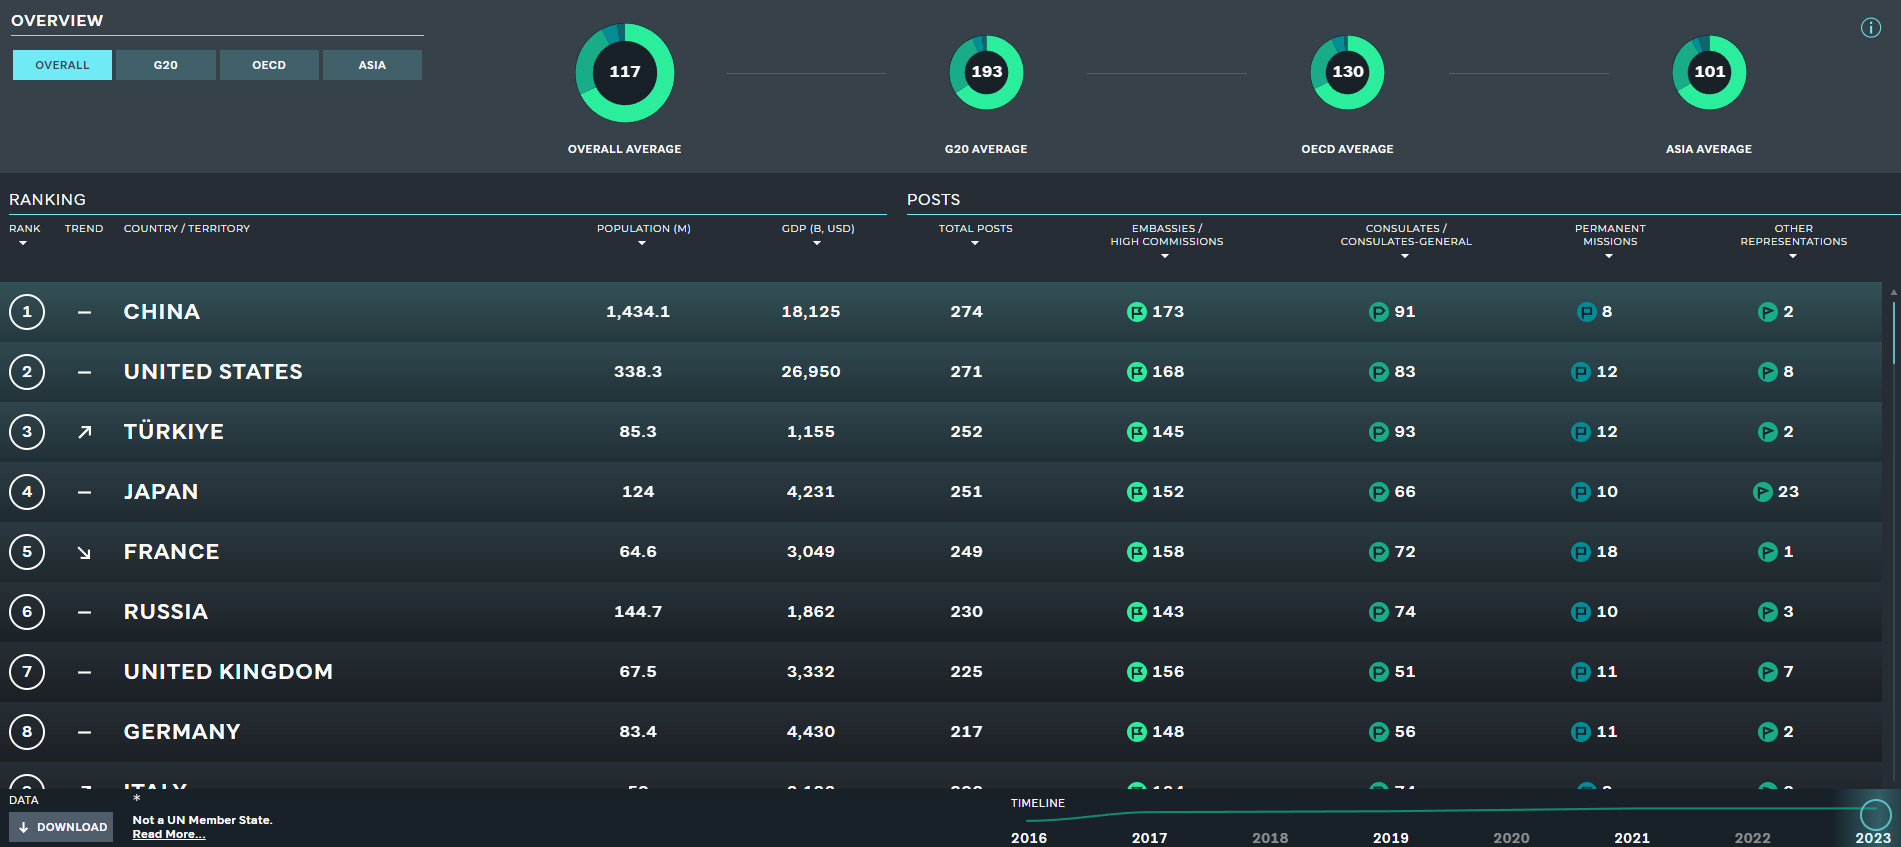Click Russia's permanent missions icon
Viewport: 1901px width, 847px height.
click(x=1580, y=612)
